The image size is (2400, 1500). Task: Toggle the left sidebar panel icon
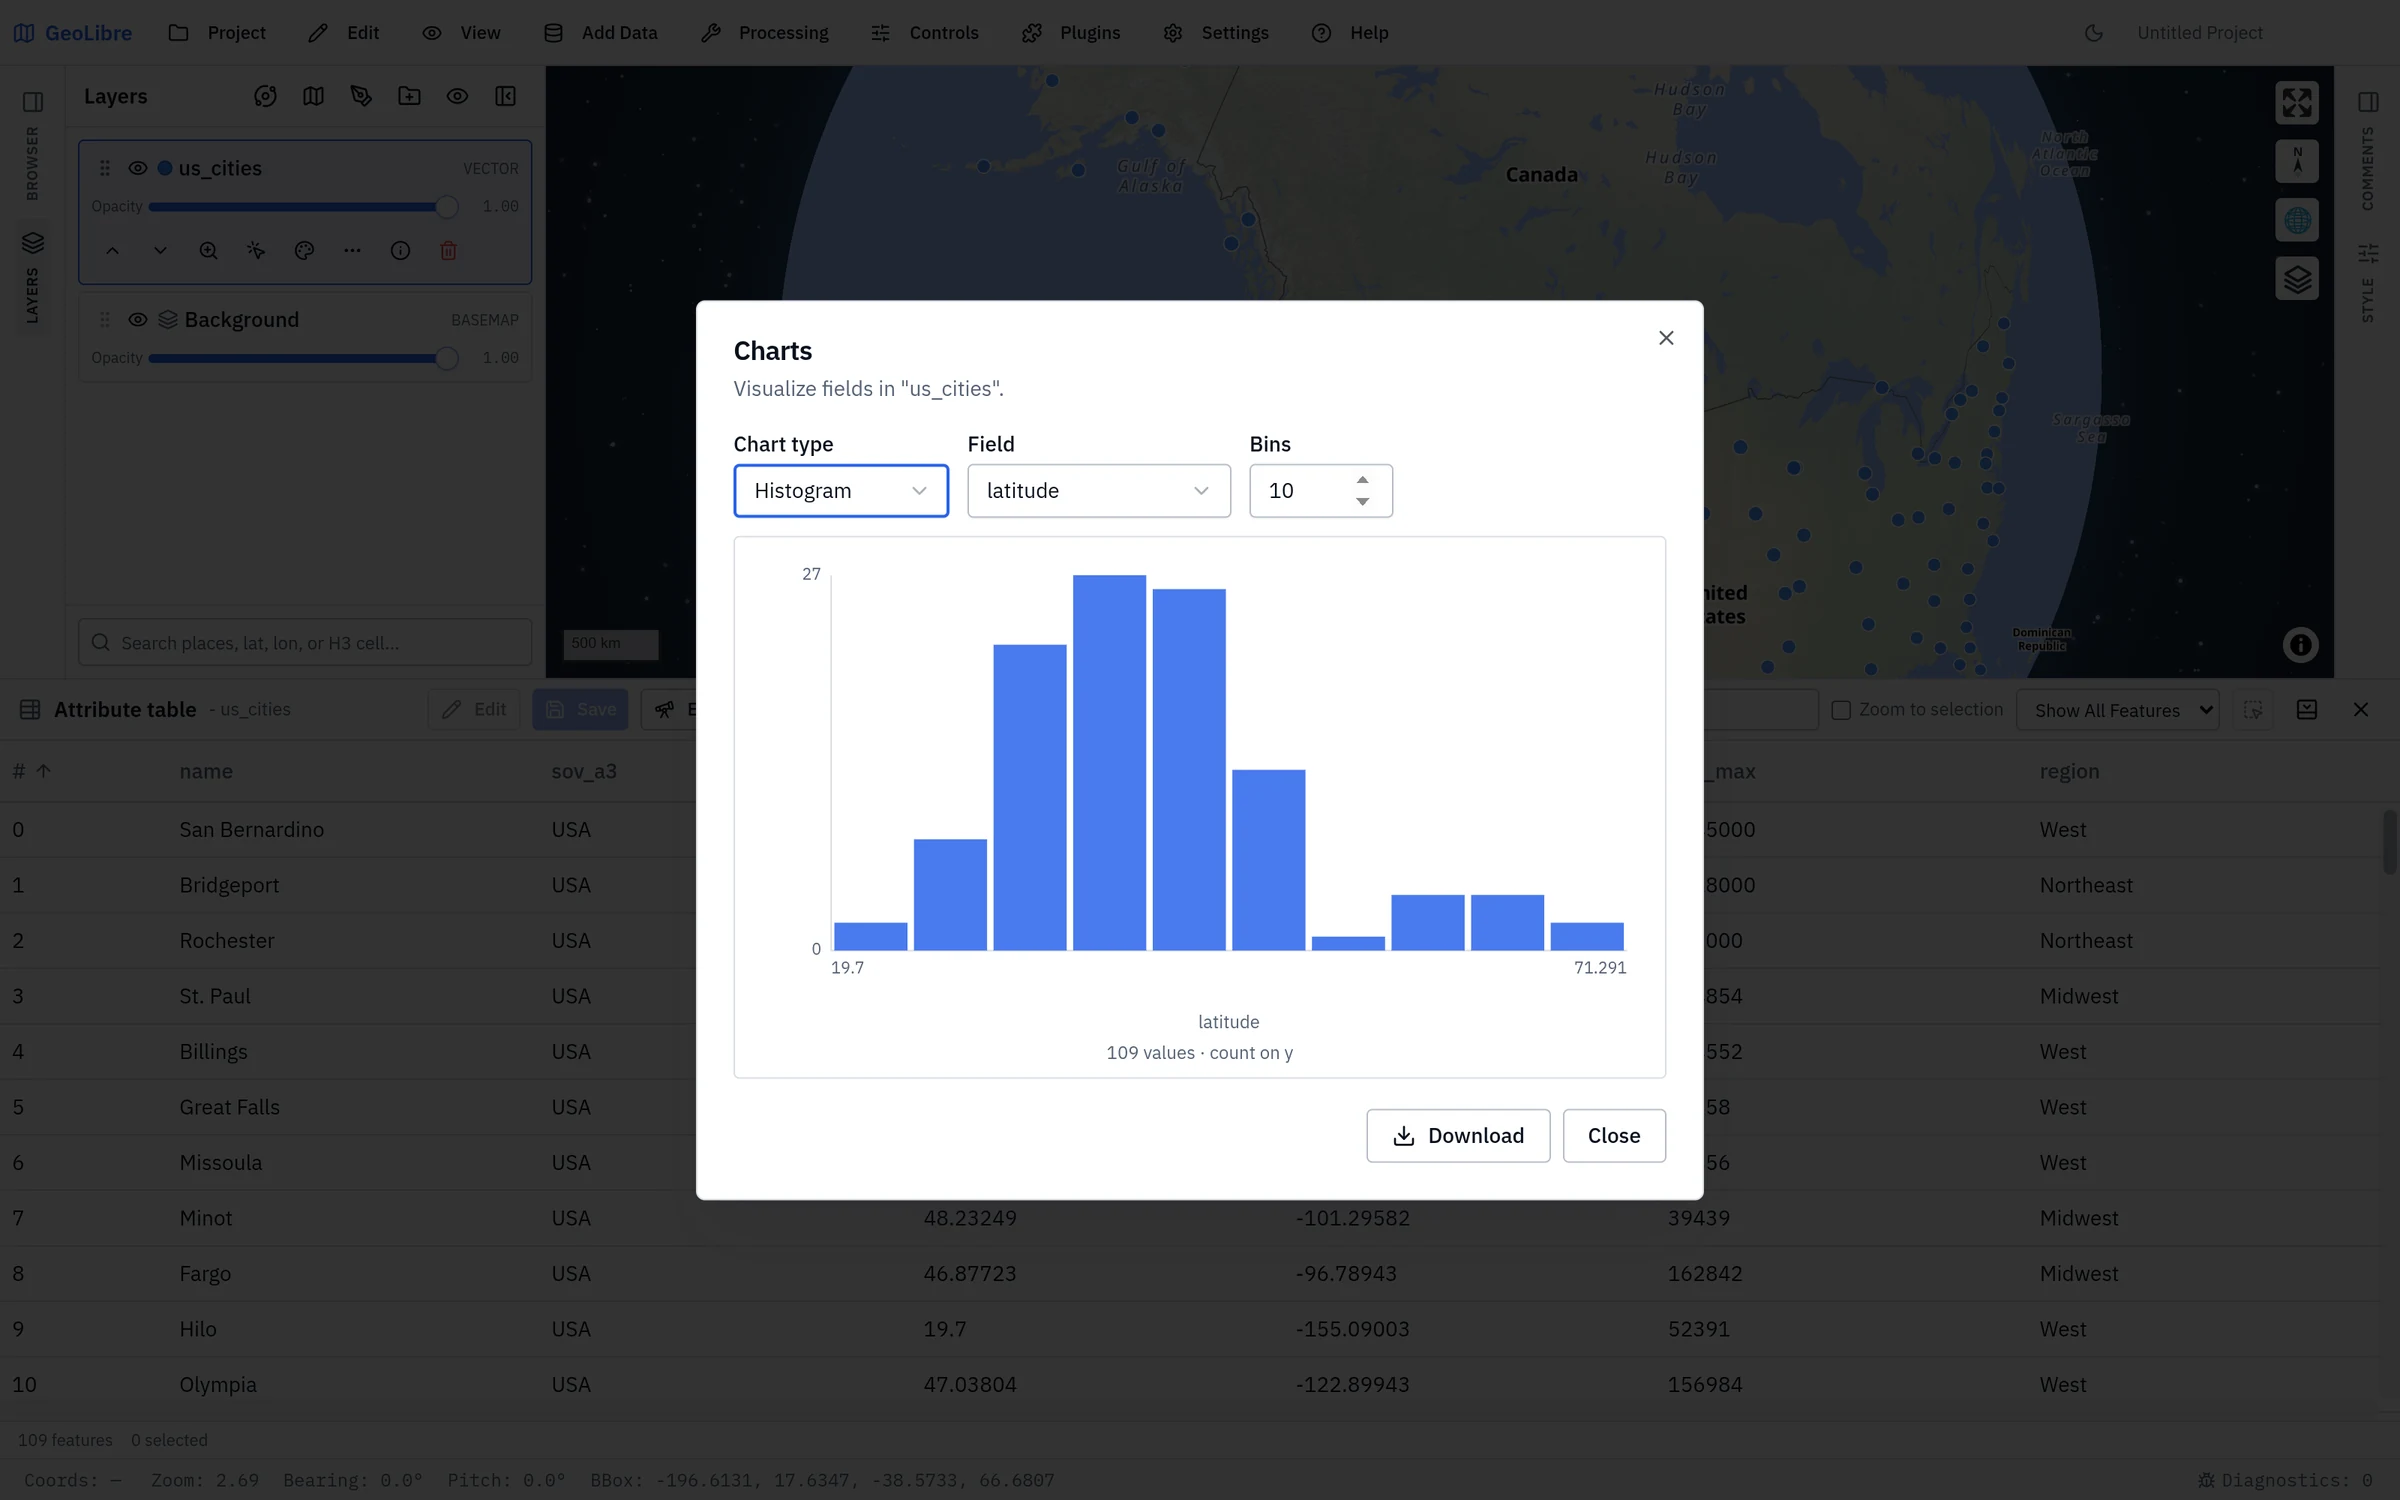(33, 102)
